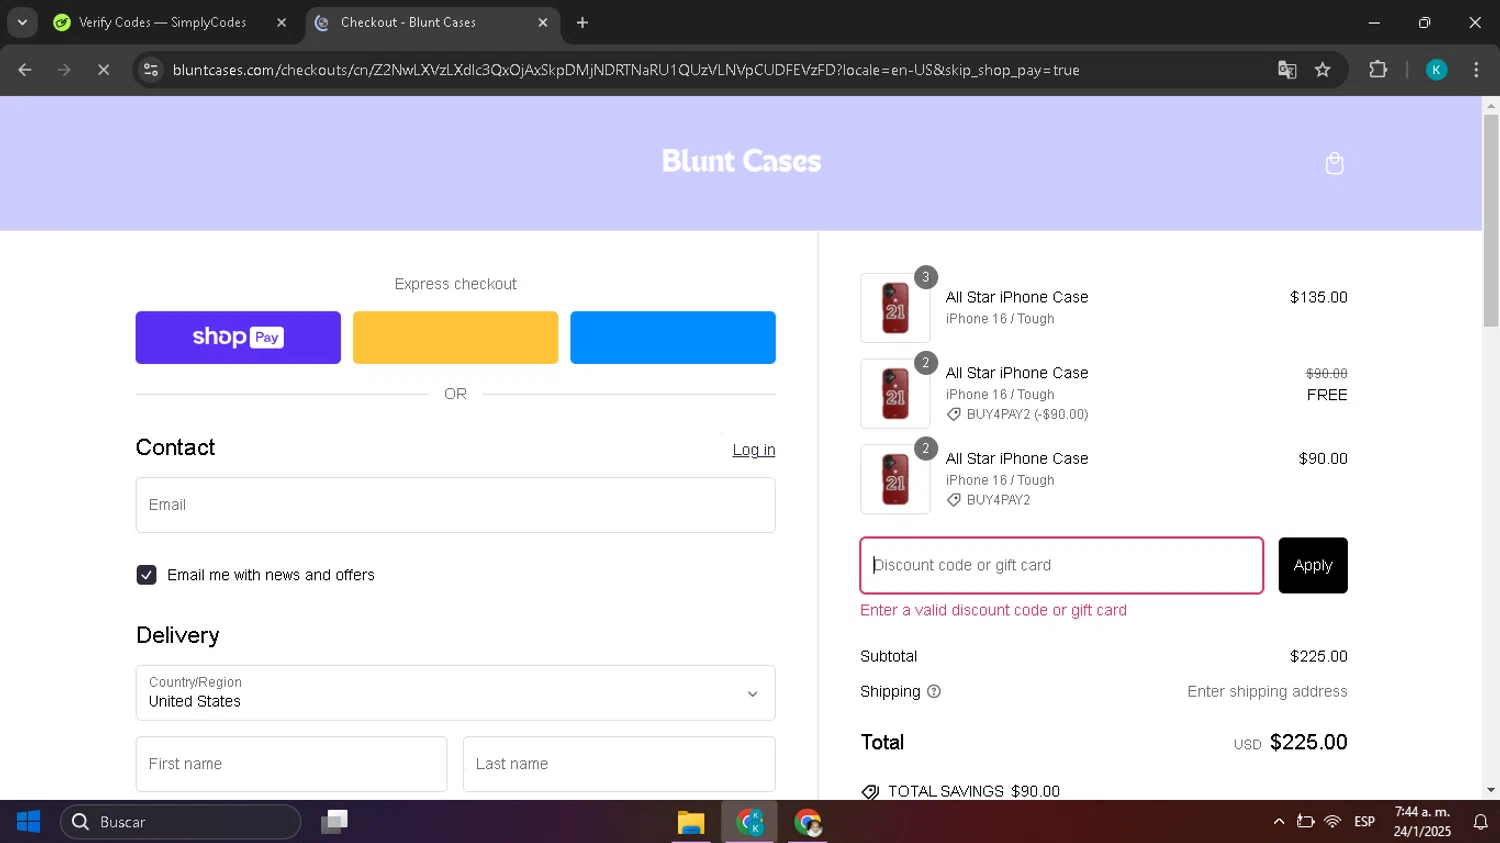Bookmark this page with the star icon
The width and height of the screenshot is (1500, 843).
[x=1323, y=70]
